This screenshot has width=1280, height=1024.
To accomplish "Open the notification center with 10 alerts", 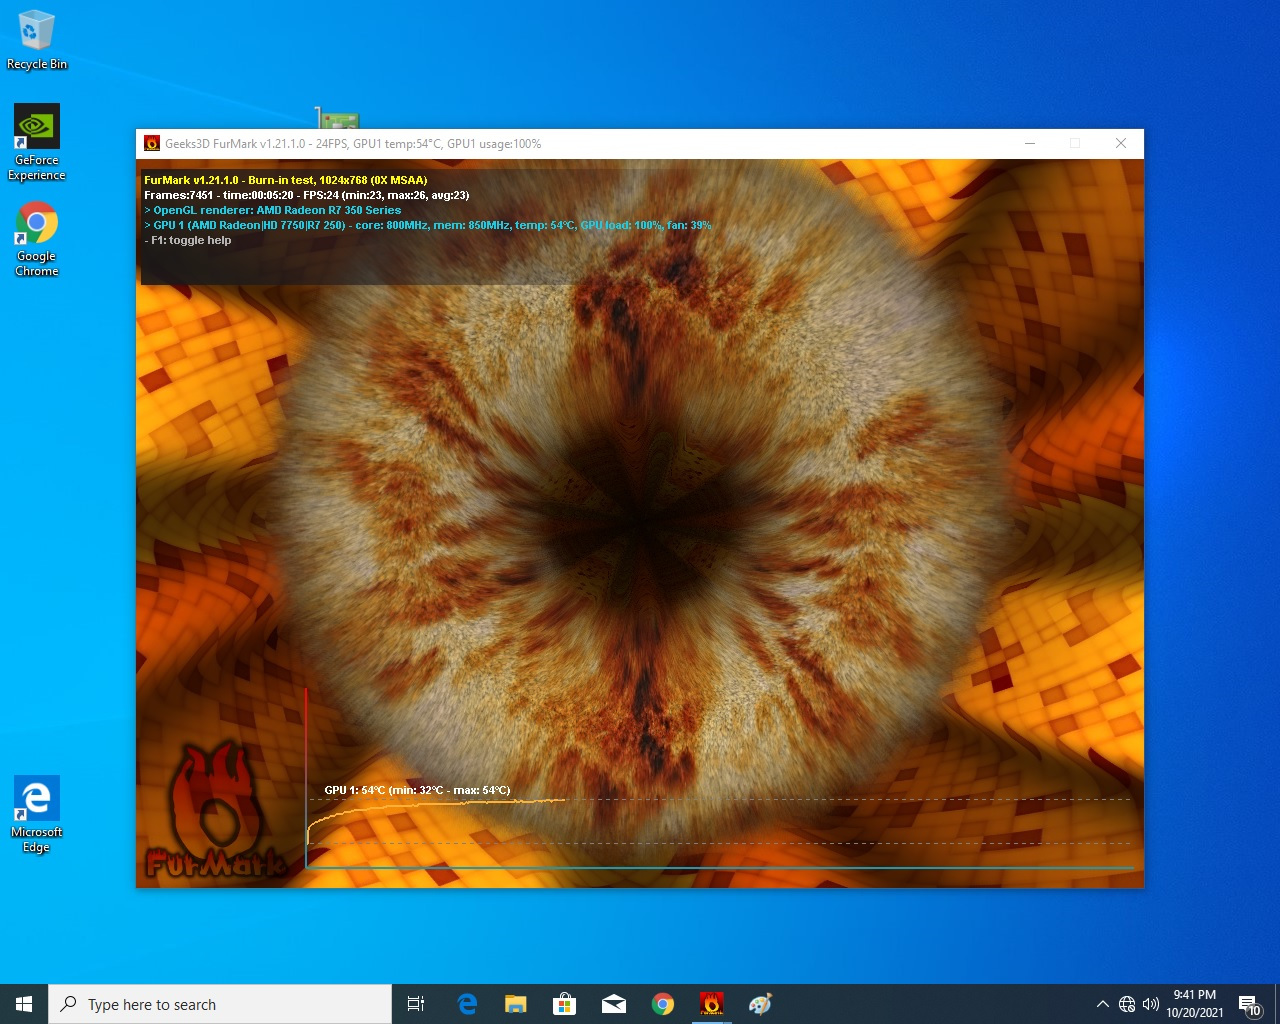I will coord(1249,1004).
